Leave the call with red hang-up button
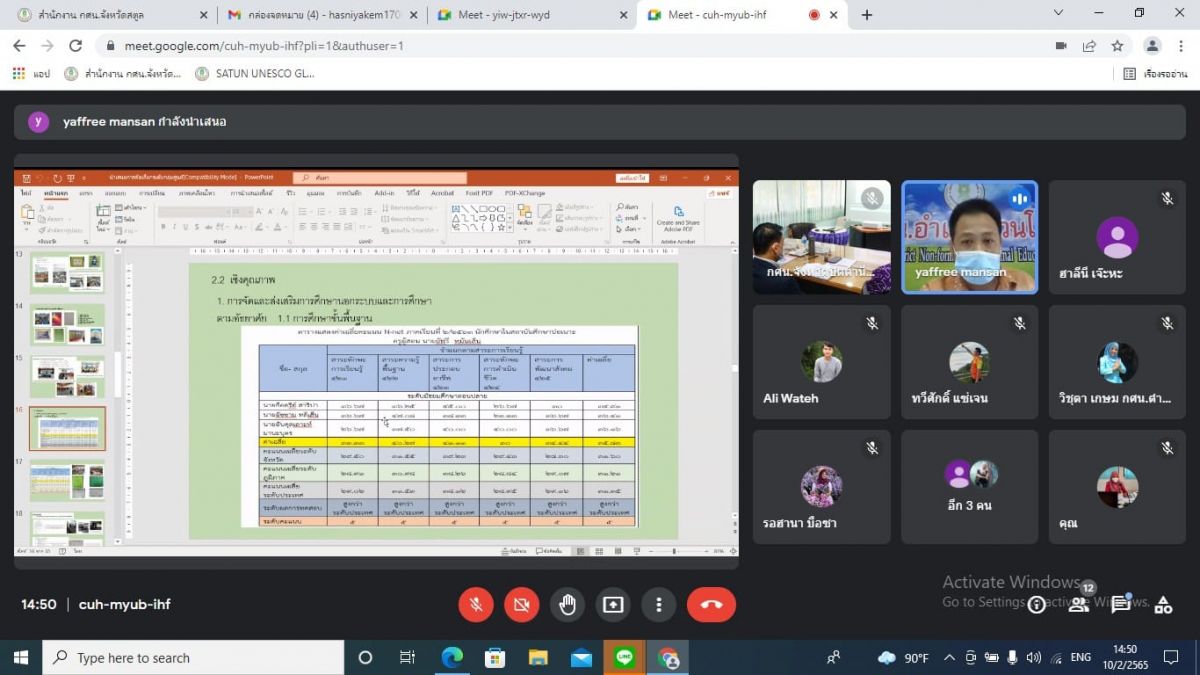The image size is (1200, 675). [711, 605]
